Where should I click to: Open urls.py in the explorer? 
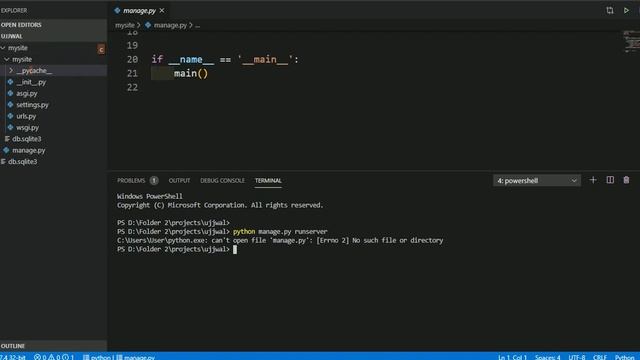coord(26,116)
